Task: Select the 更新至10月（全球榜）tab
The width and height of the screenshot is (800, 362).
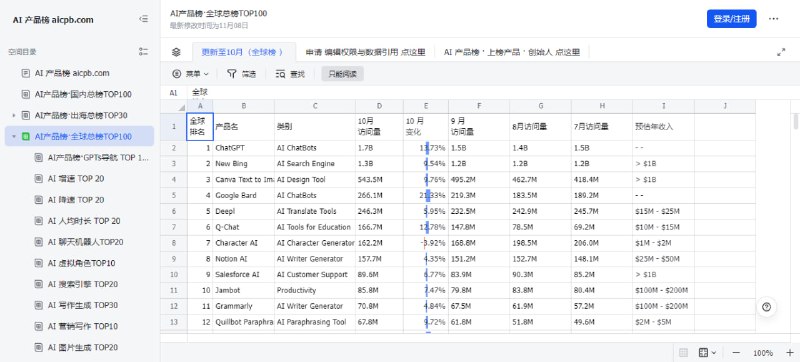Action: coord(244,52)
